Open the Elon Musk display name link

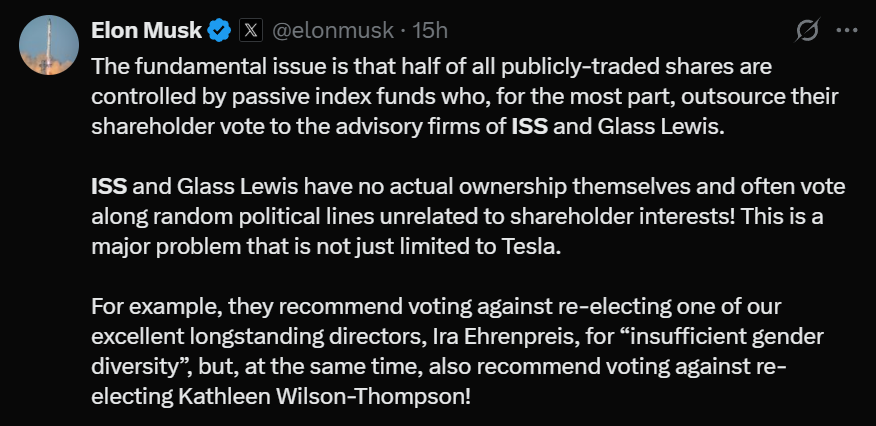(146, 31)
